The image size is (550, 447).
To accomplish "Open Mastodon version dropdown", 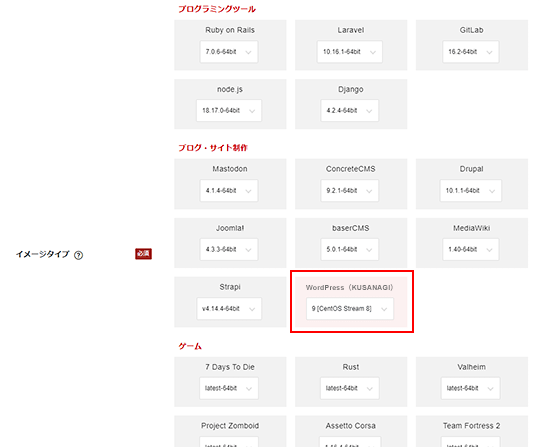I will tap(229, 191).
